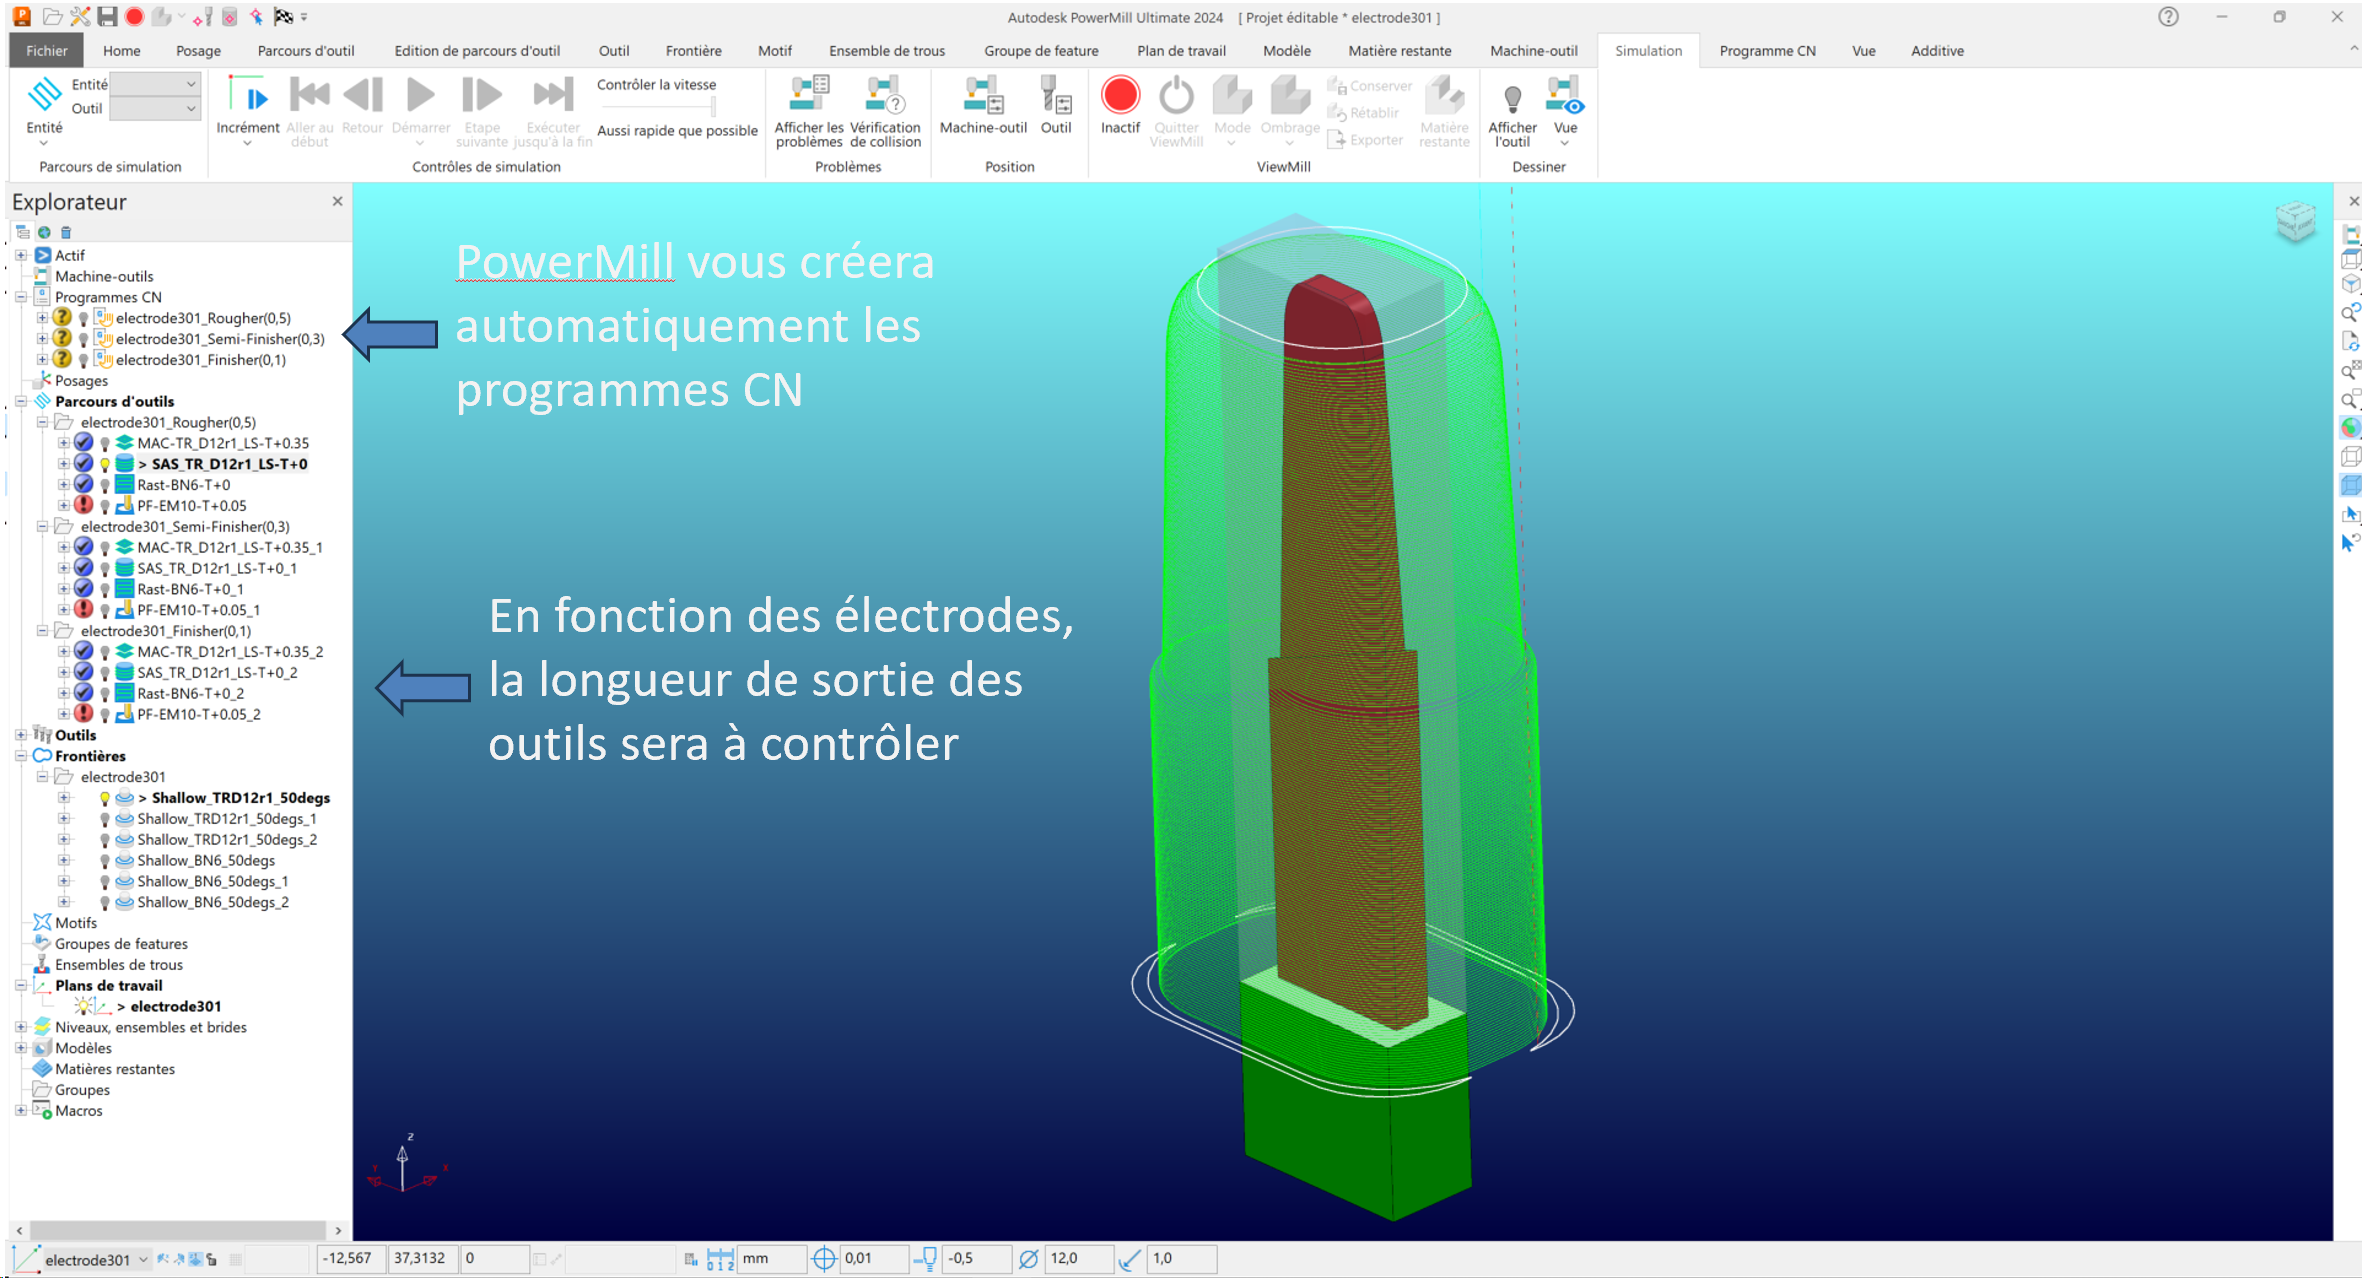Open the help question mark icon

2168,17
